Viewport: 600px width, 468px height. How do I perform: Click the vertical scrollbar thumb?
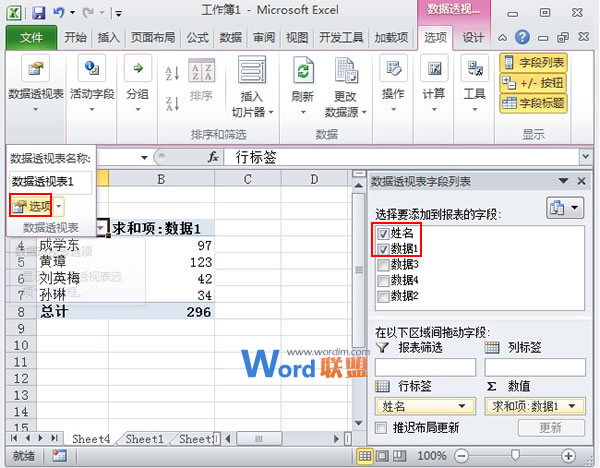pyautogui.click(x=359, y=269)
